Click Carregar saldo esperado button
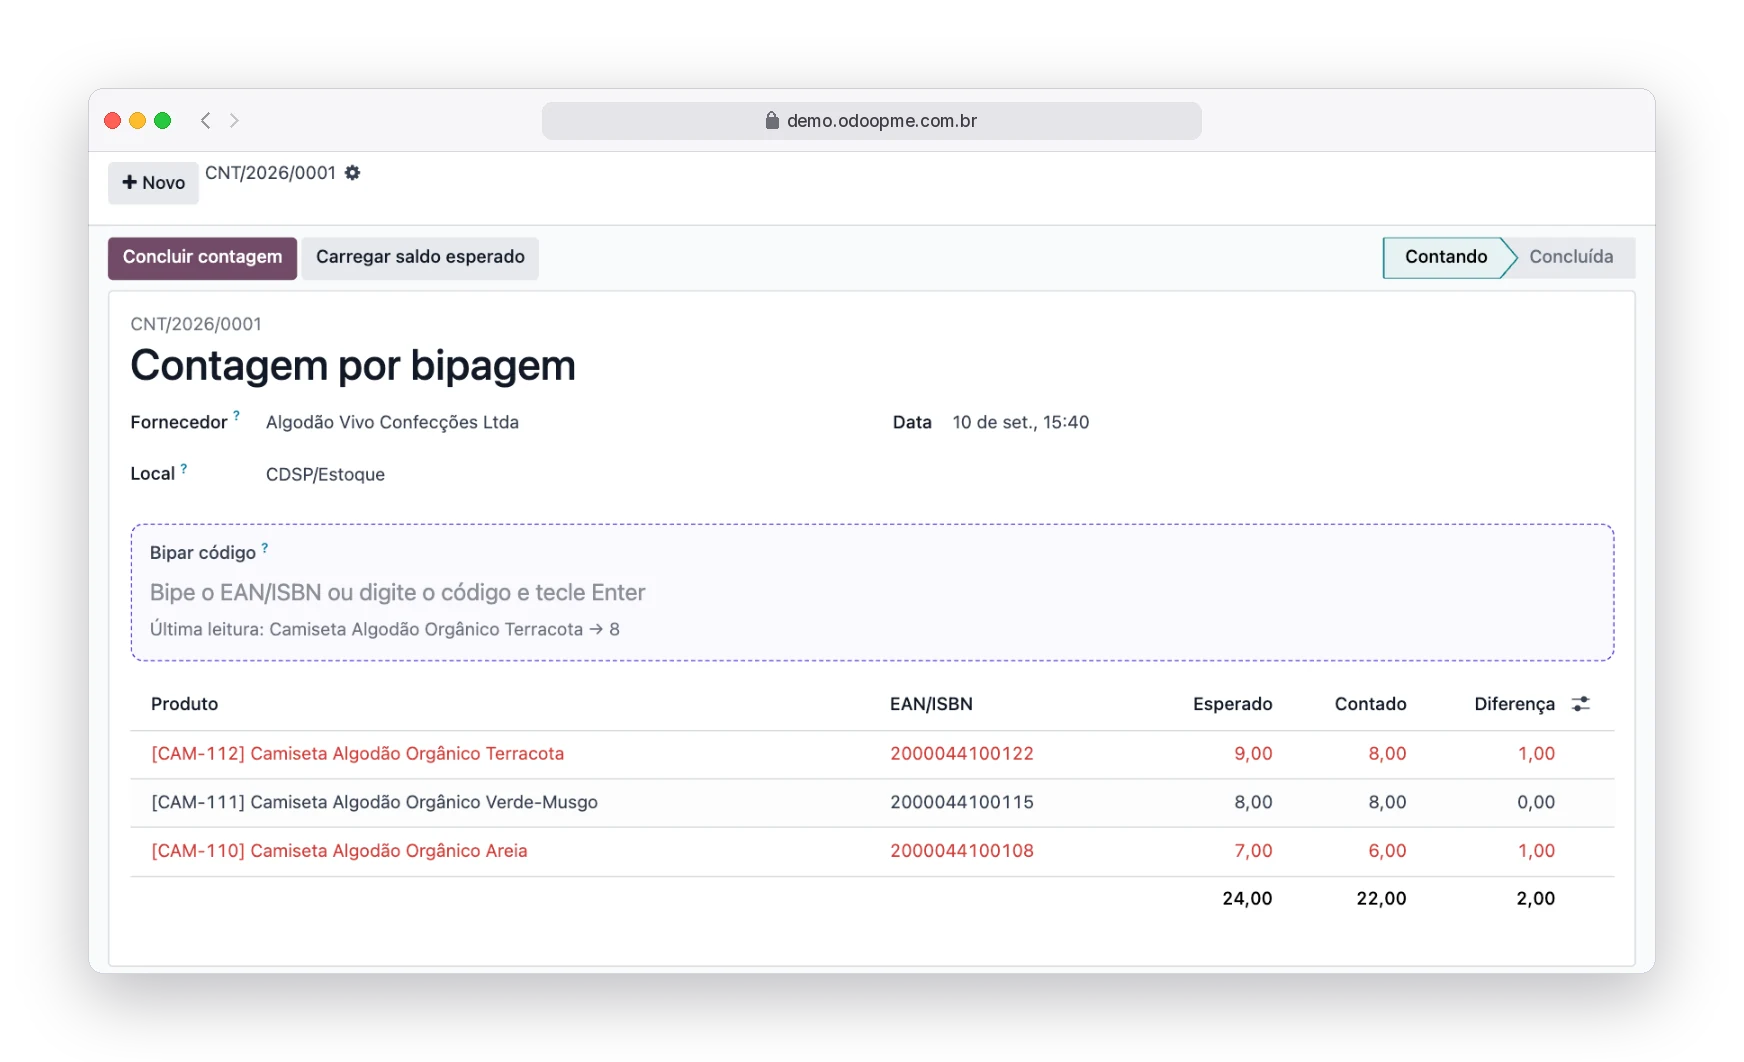 420,257
